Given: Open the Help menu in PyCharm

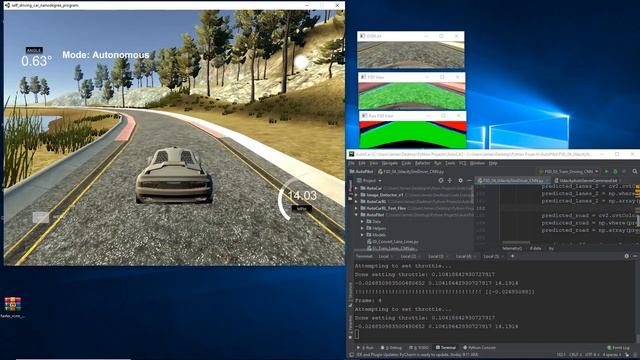Looking at the screenshot, I should [493, 163].
